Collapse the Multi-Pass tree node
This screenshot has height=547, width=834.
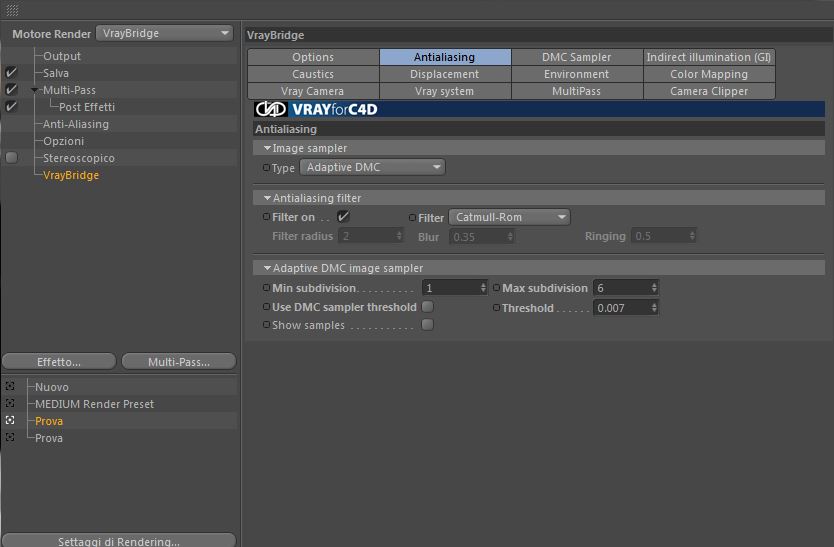click(35, 90)
